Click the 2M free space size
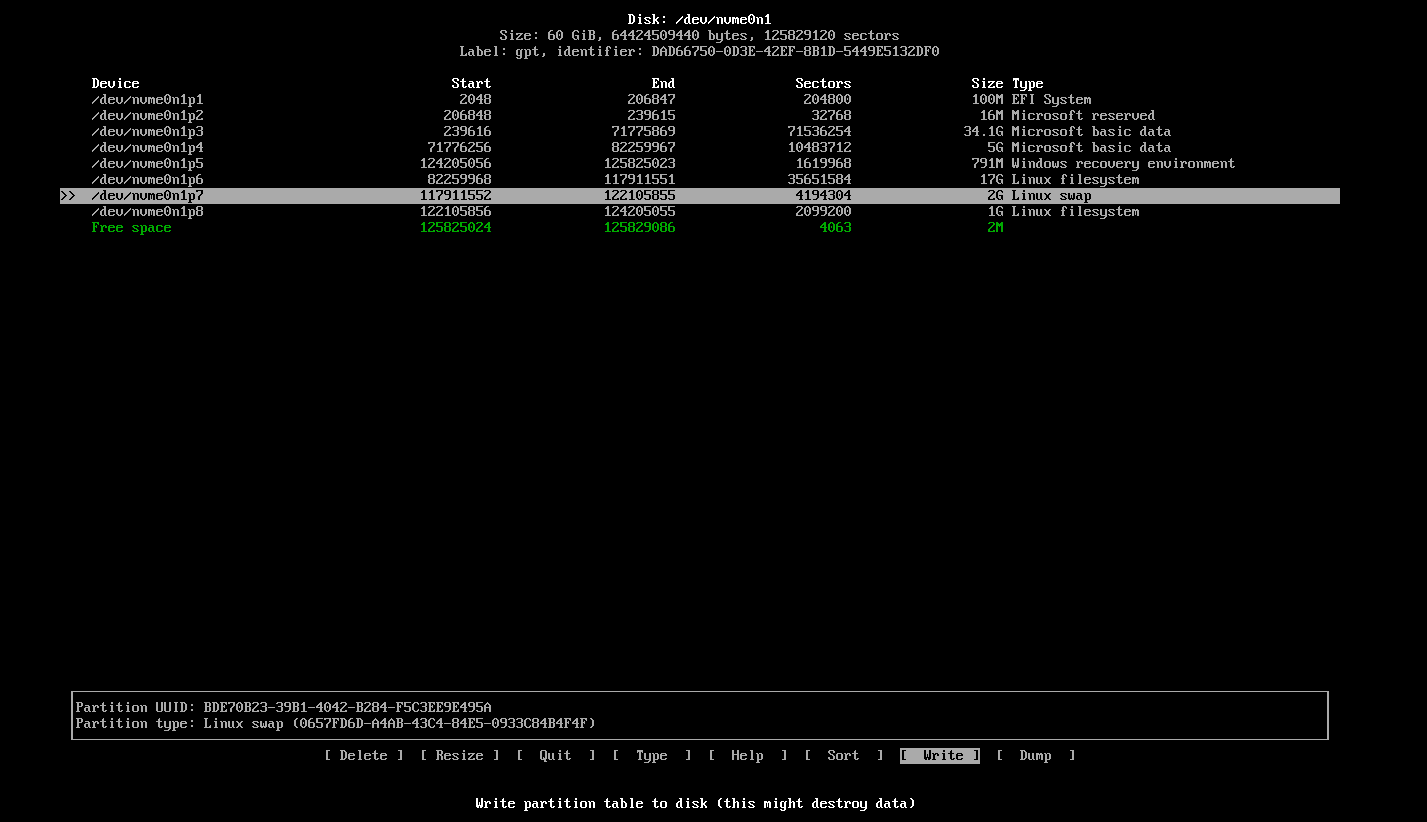The height and width of the screenshot is (822, 1427). 996,228
